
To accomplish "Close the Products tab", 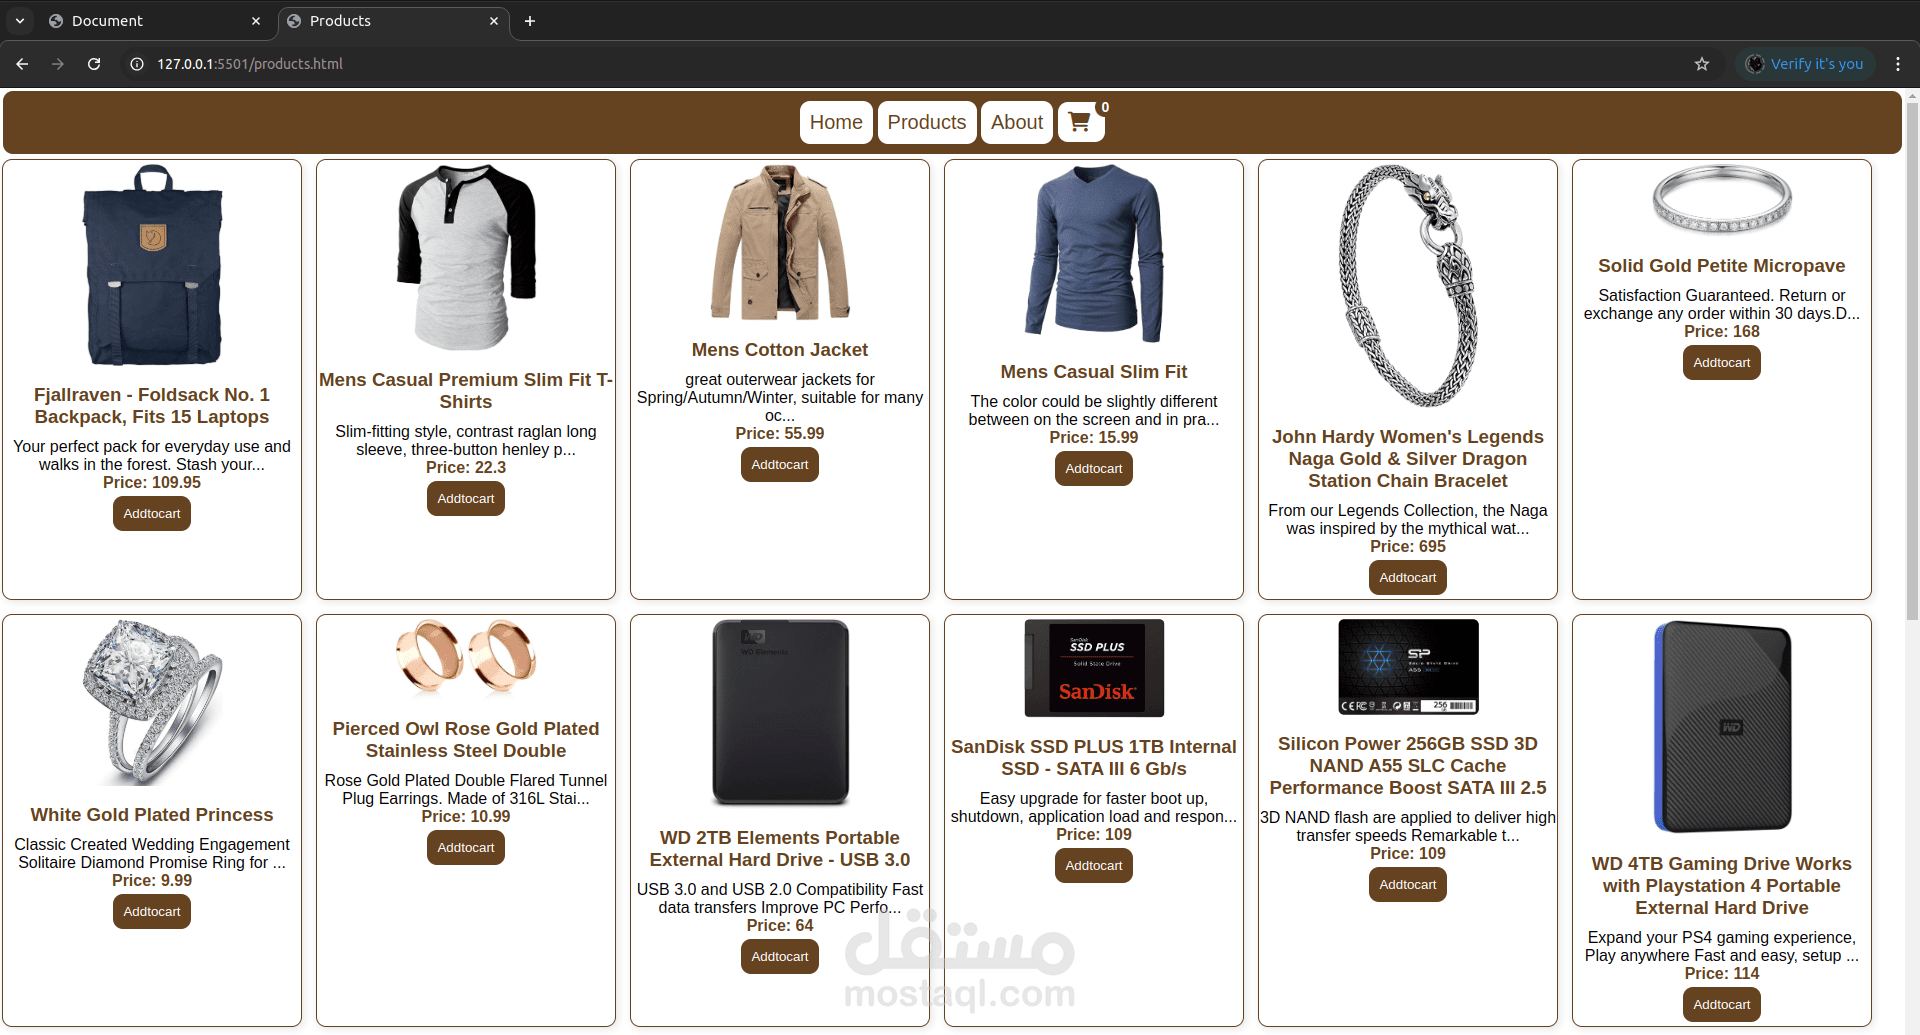I will click(x=494, y=21).
